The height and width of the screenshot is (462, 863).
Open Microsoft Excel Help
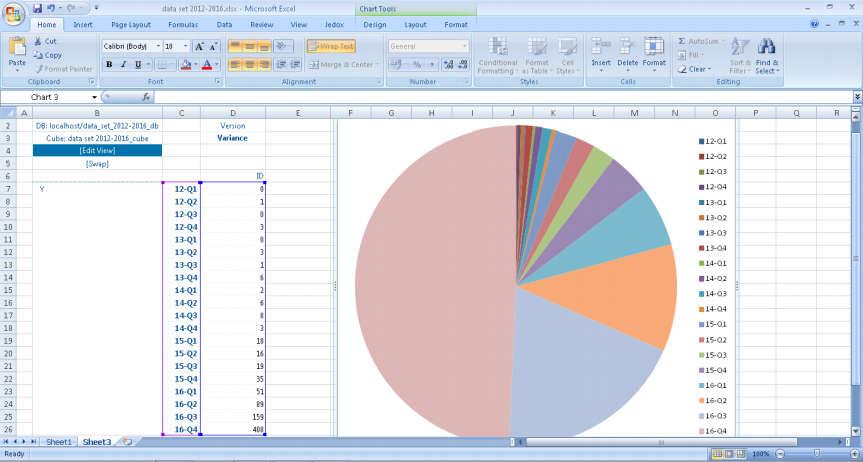click(815, 25)
